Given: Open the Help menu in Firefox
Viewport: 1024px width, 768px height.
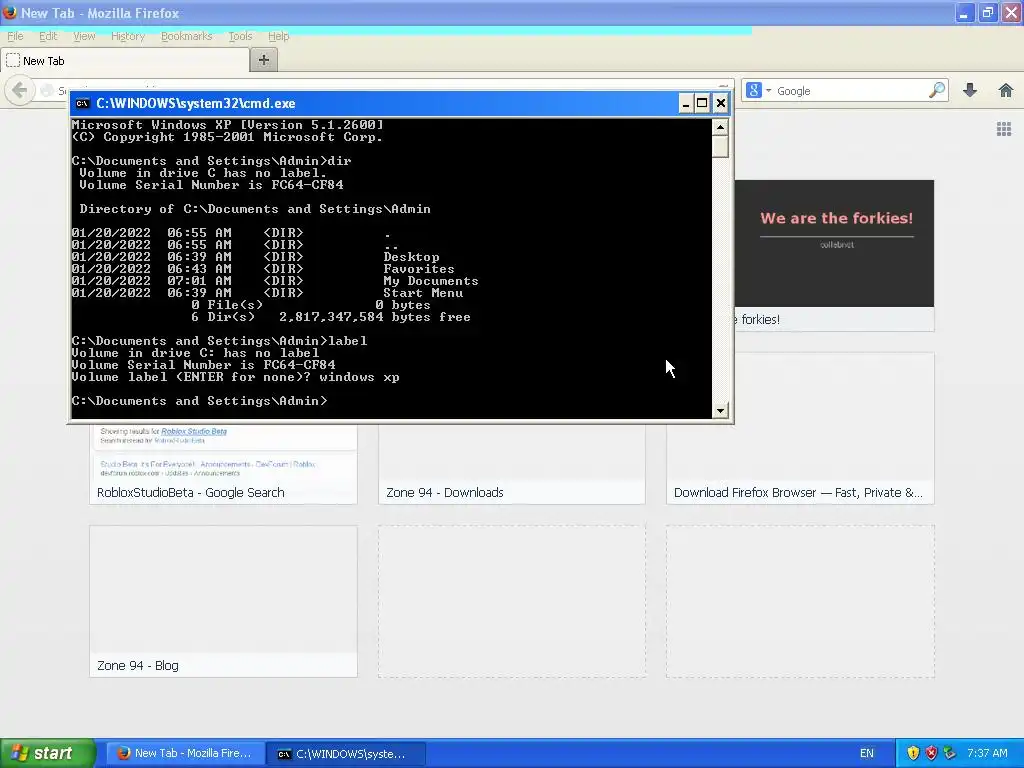Looking at the screenshot, I should [x=278, y=36].
